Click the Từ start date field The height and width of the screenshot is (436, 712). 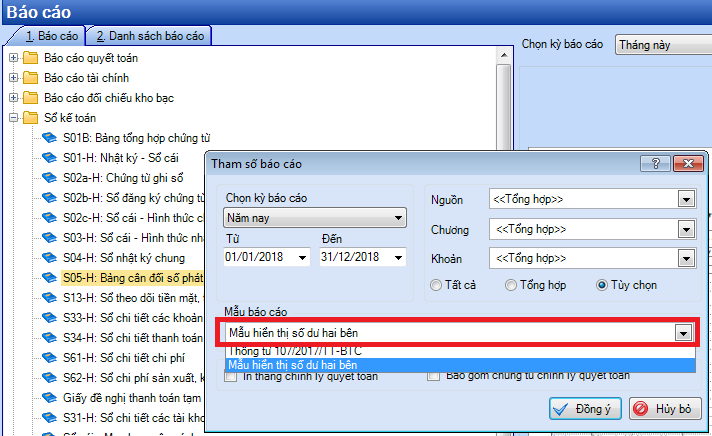pyautogui.click(x=266, y=258)
